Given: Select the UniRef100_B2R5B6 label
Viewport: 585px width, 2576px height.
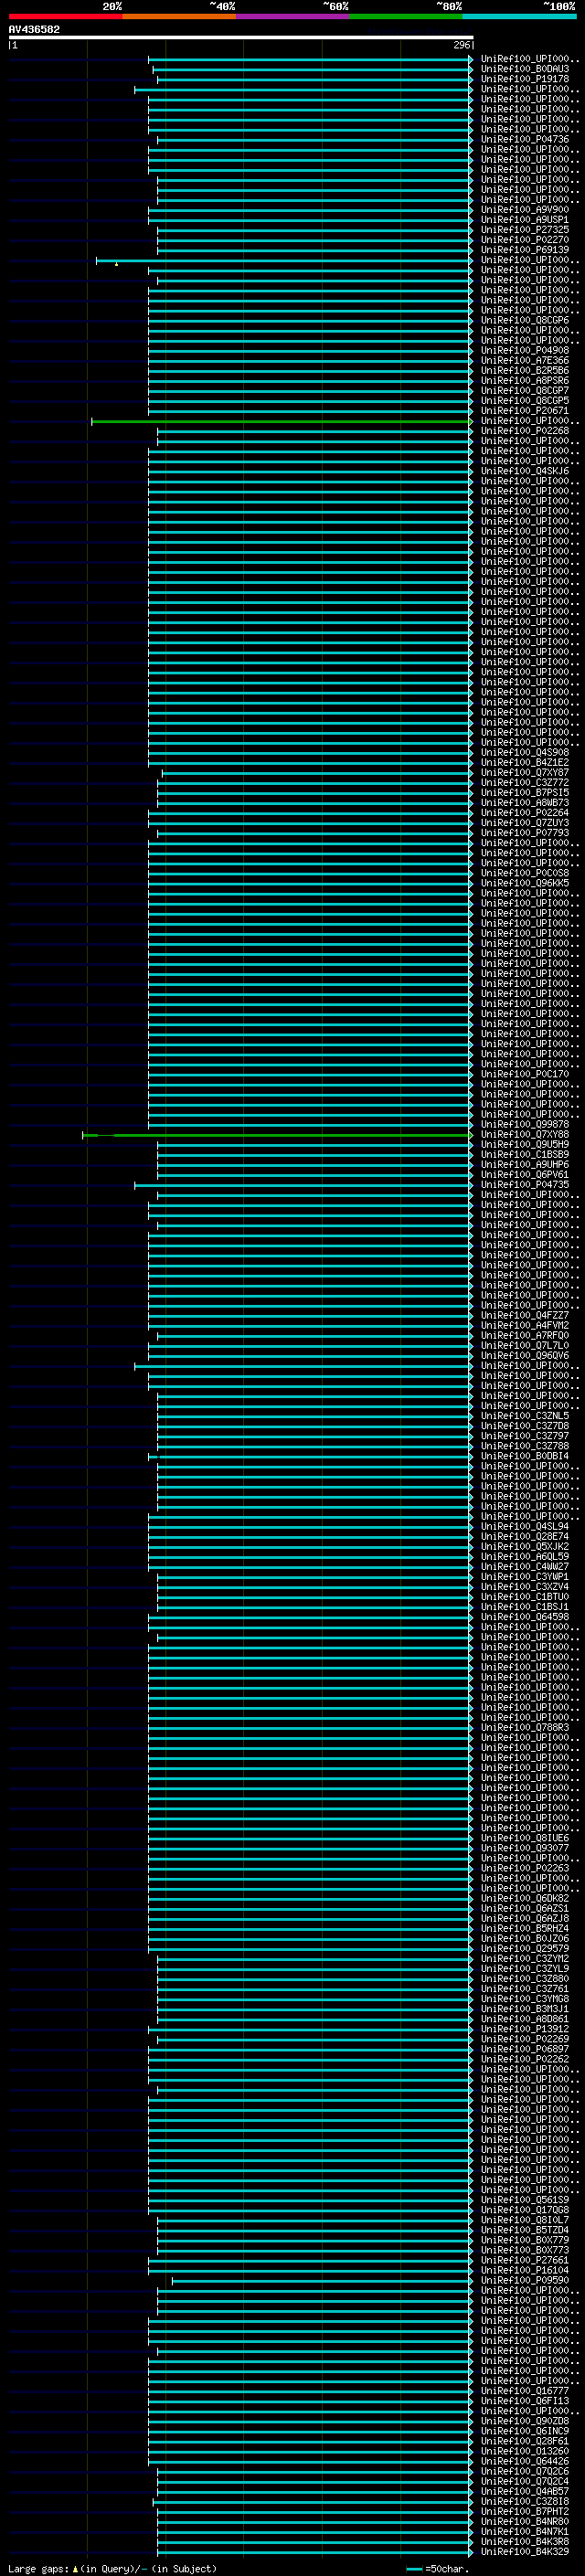Looking at the screenshot, I should 525,370.
